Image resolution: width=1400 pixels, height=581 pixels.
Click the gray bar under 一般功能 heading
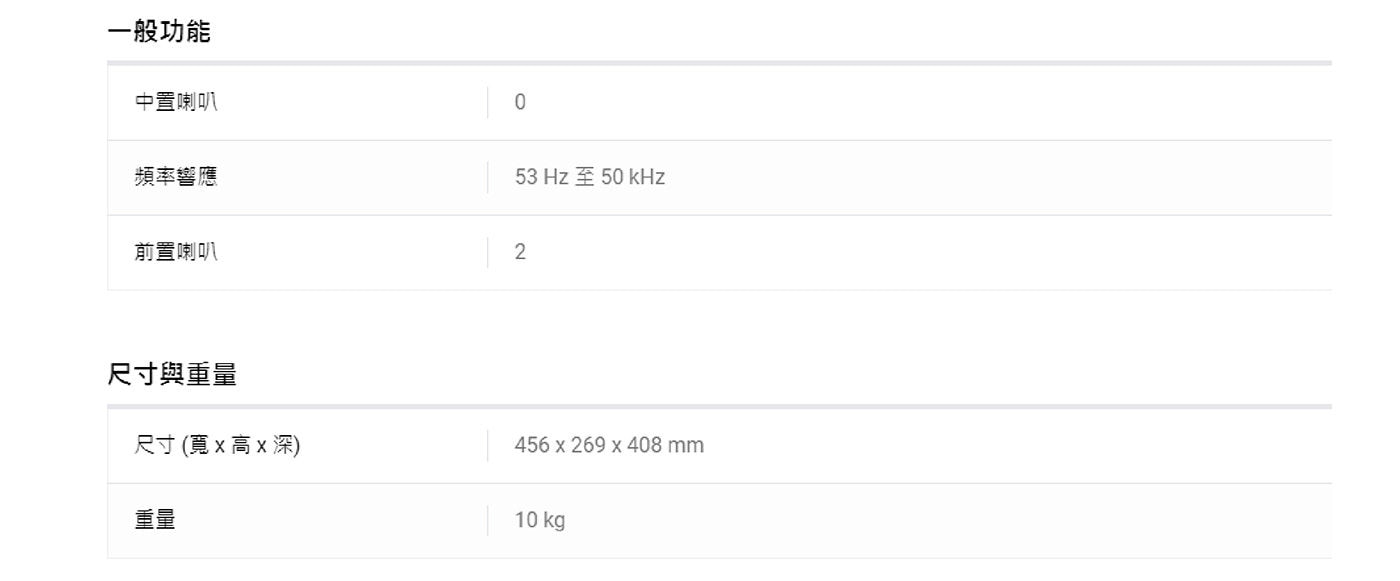pyautogui.click(x=719, y=63)
